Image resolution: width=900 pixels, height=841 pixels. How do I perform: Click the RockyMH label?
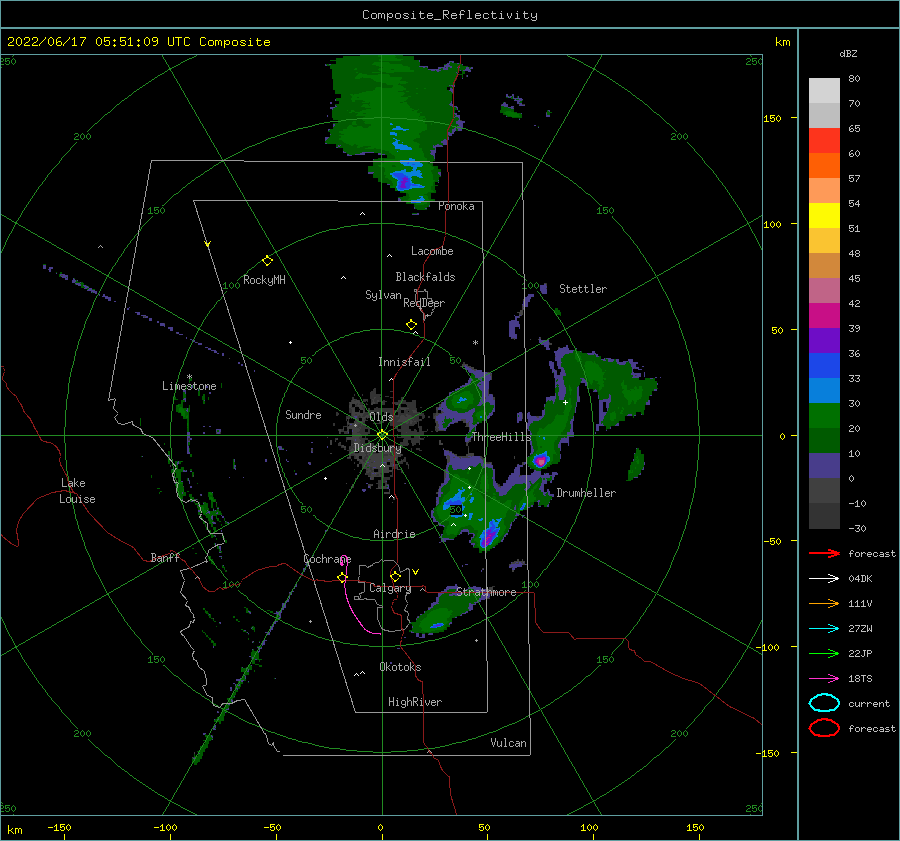pyautogui.click(x=264, y=280)
